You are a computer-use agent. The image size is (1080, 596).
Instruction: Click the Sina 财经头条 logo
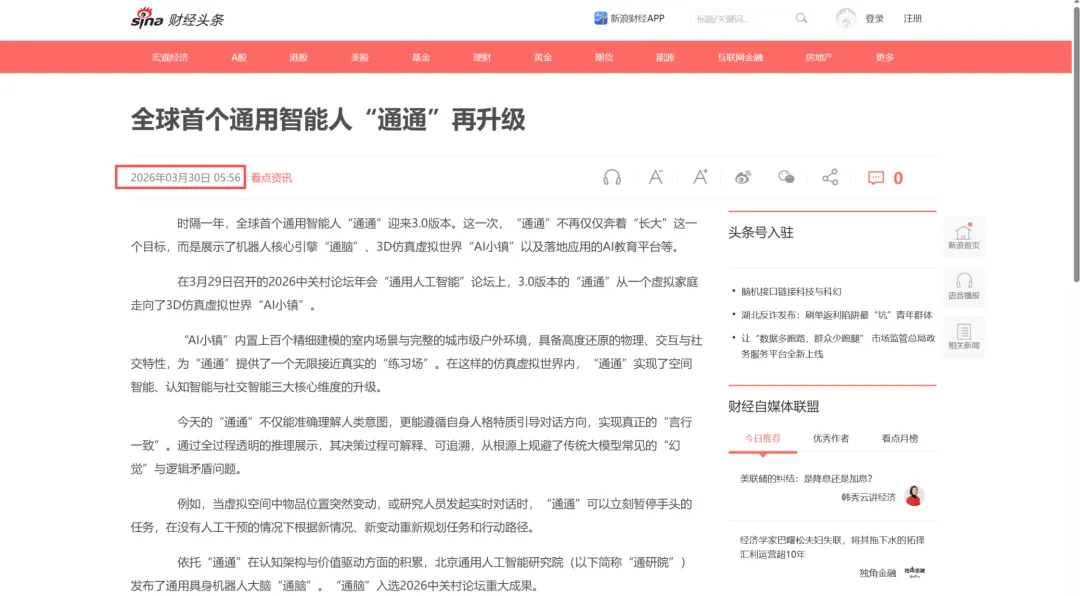pos(177,19)
